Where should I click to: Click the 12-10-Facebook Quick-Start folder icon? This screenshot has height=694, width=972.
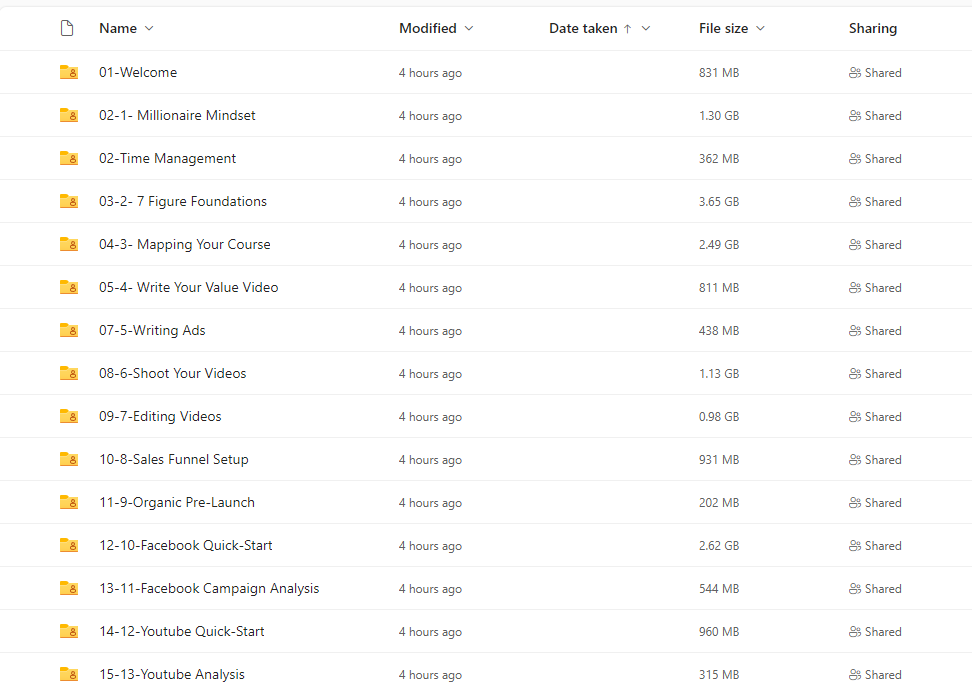click(x=69, y=545)
